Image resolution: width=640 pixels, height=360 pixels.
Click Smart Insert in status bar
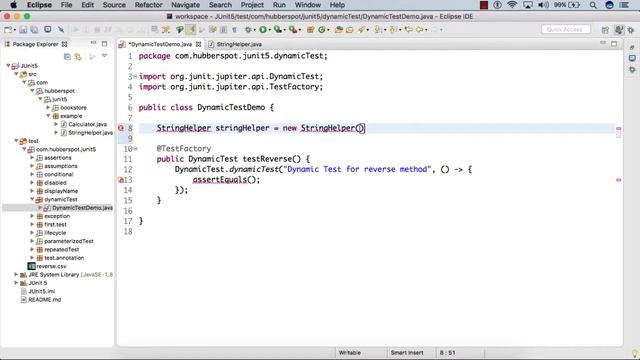tap(407, 353)
